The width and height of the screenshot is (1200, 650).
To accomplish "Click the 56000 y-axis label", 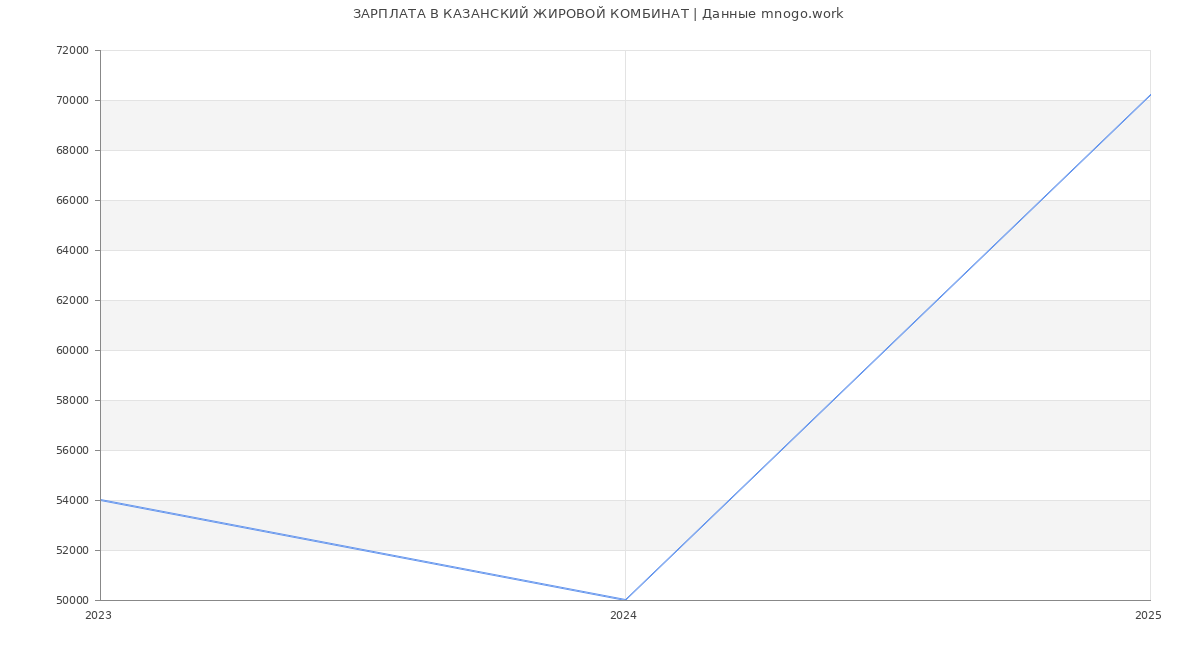I will pos(73,450).
